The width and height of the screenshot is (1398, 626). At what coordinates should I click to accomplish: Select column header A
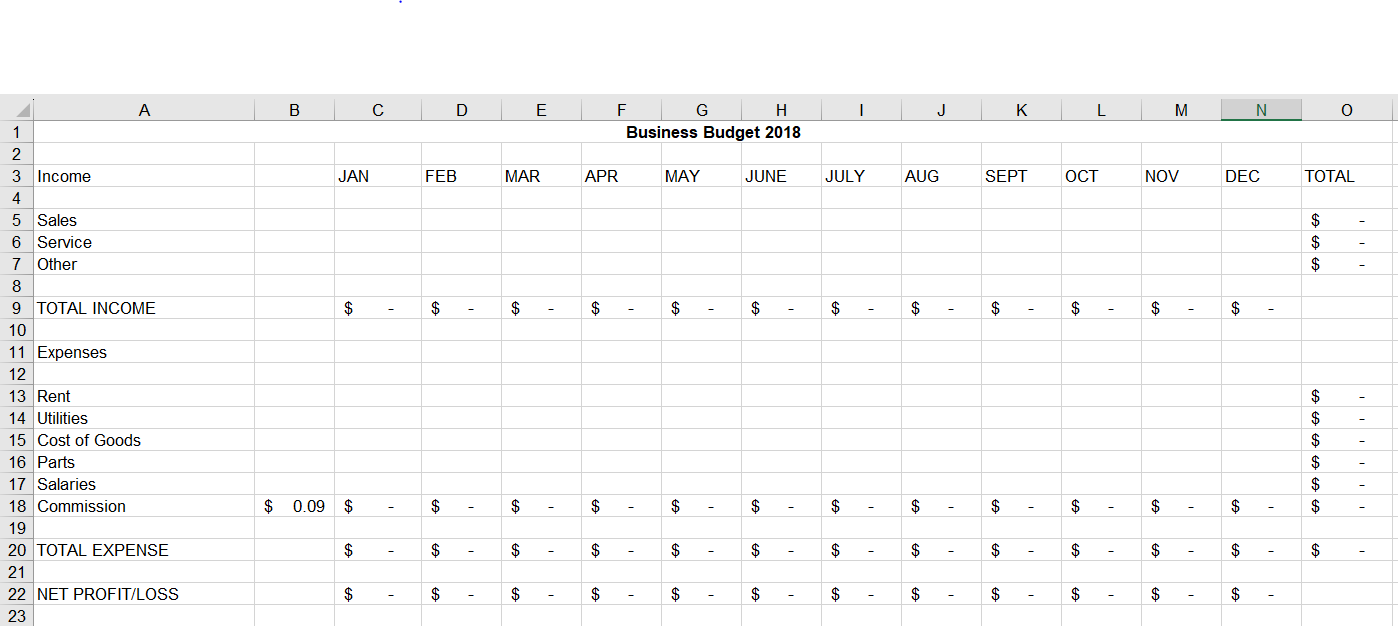coord(144,109)
